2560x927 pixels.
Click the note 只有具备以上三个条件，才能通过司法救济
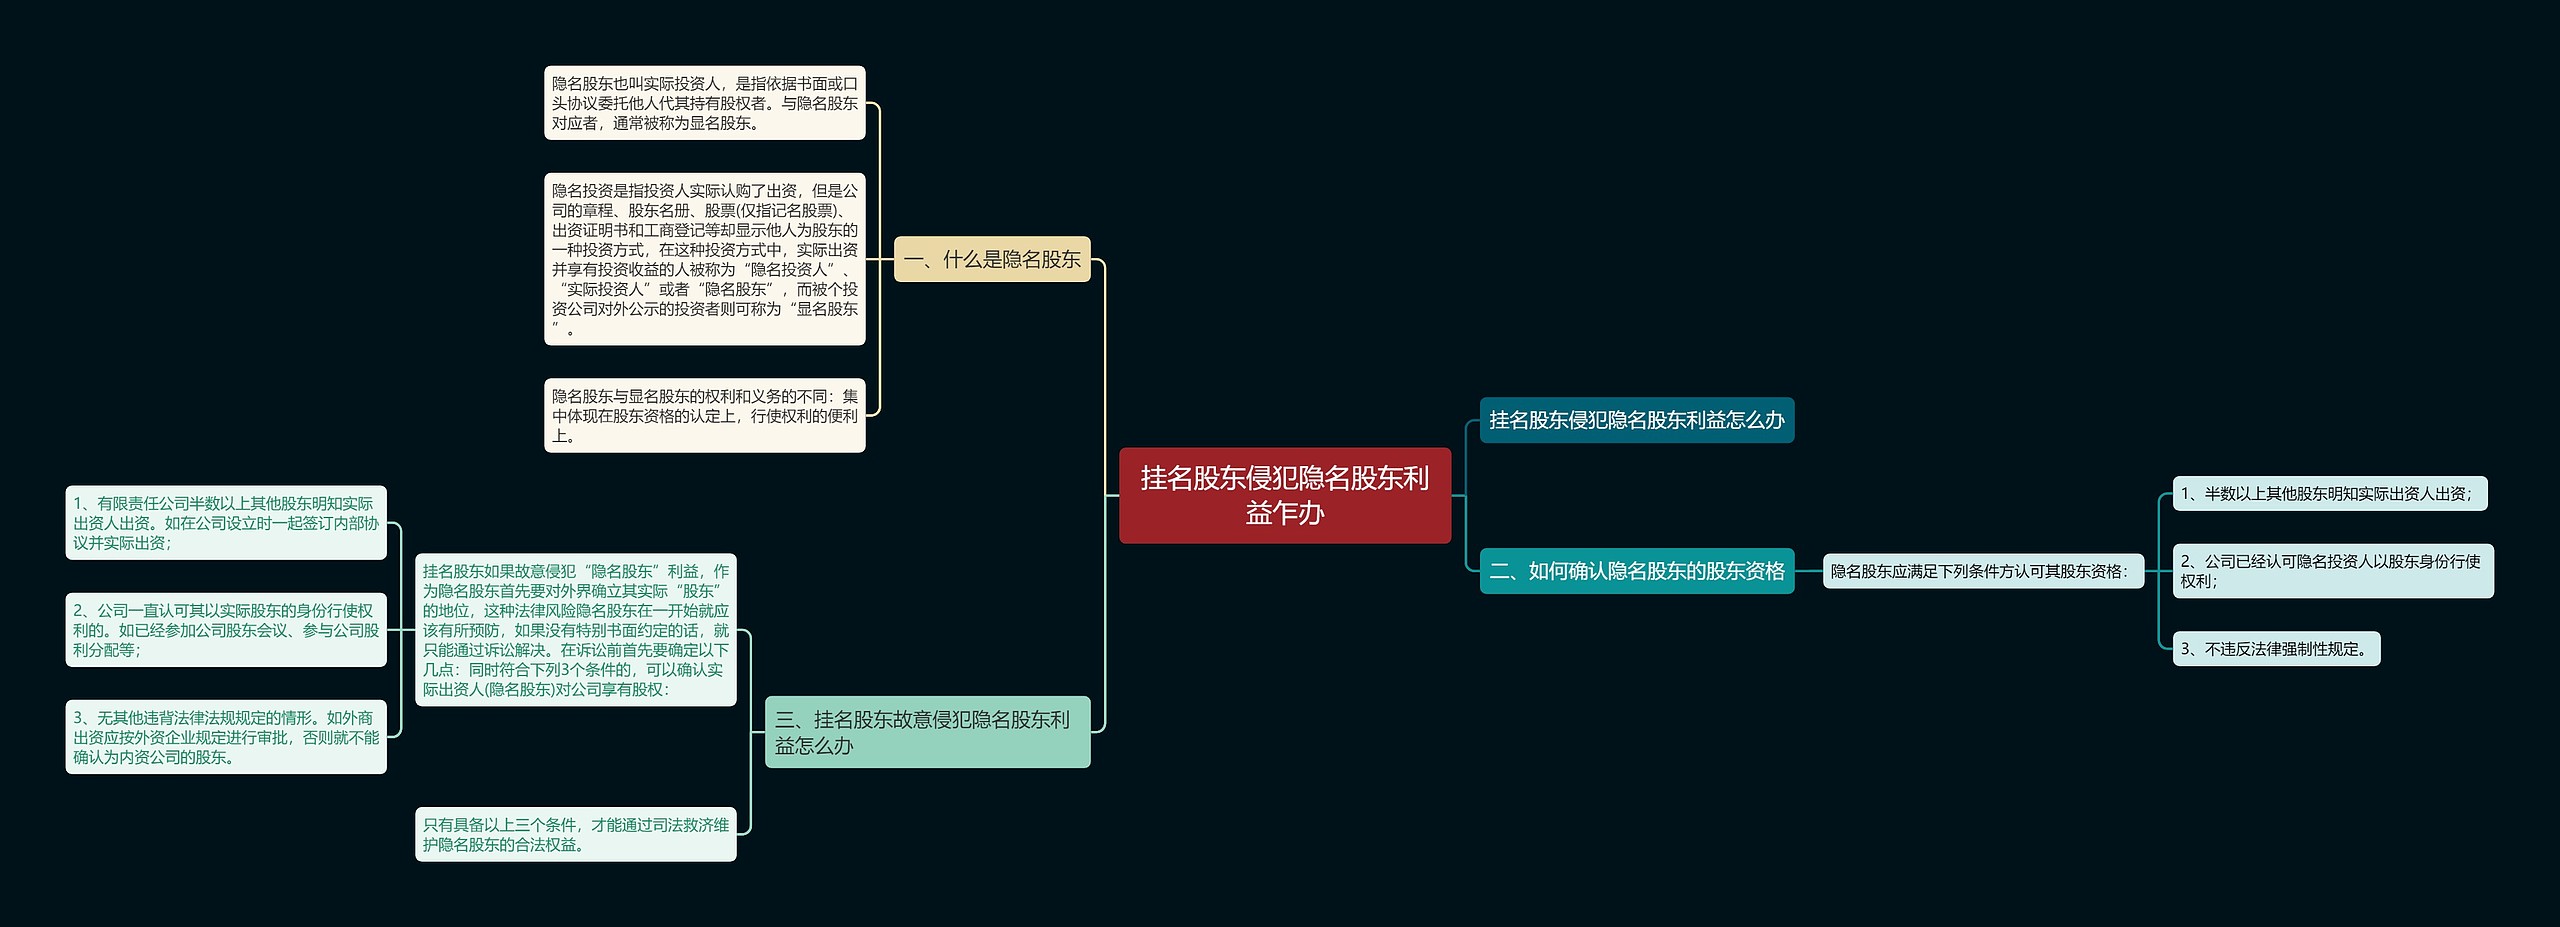[x=575, y=834]
